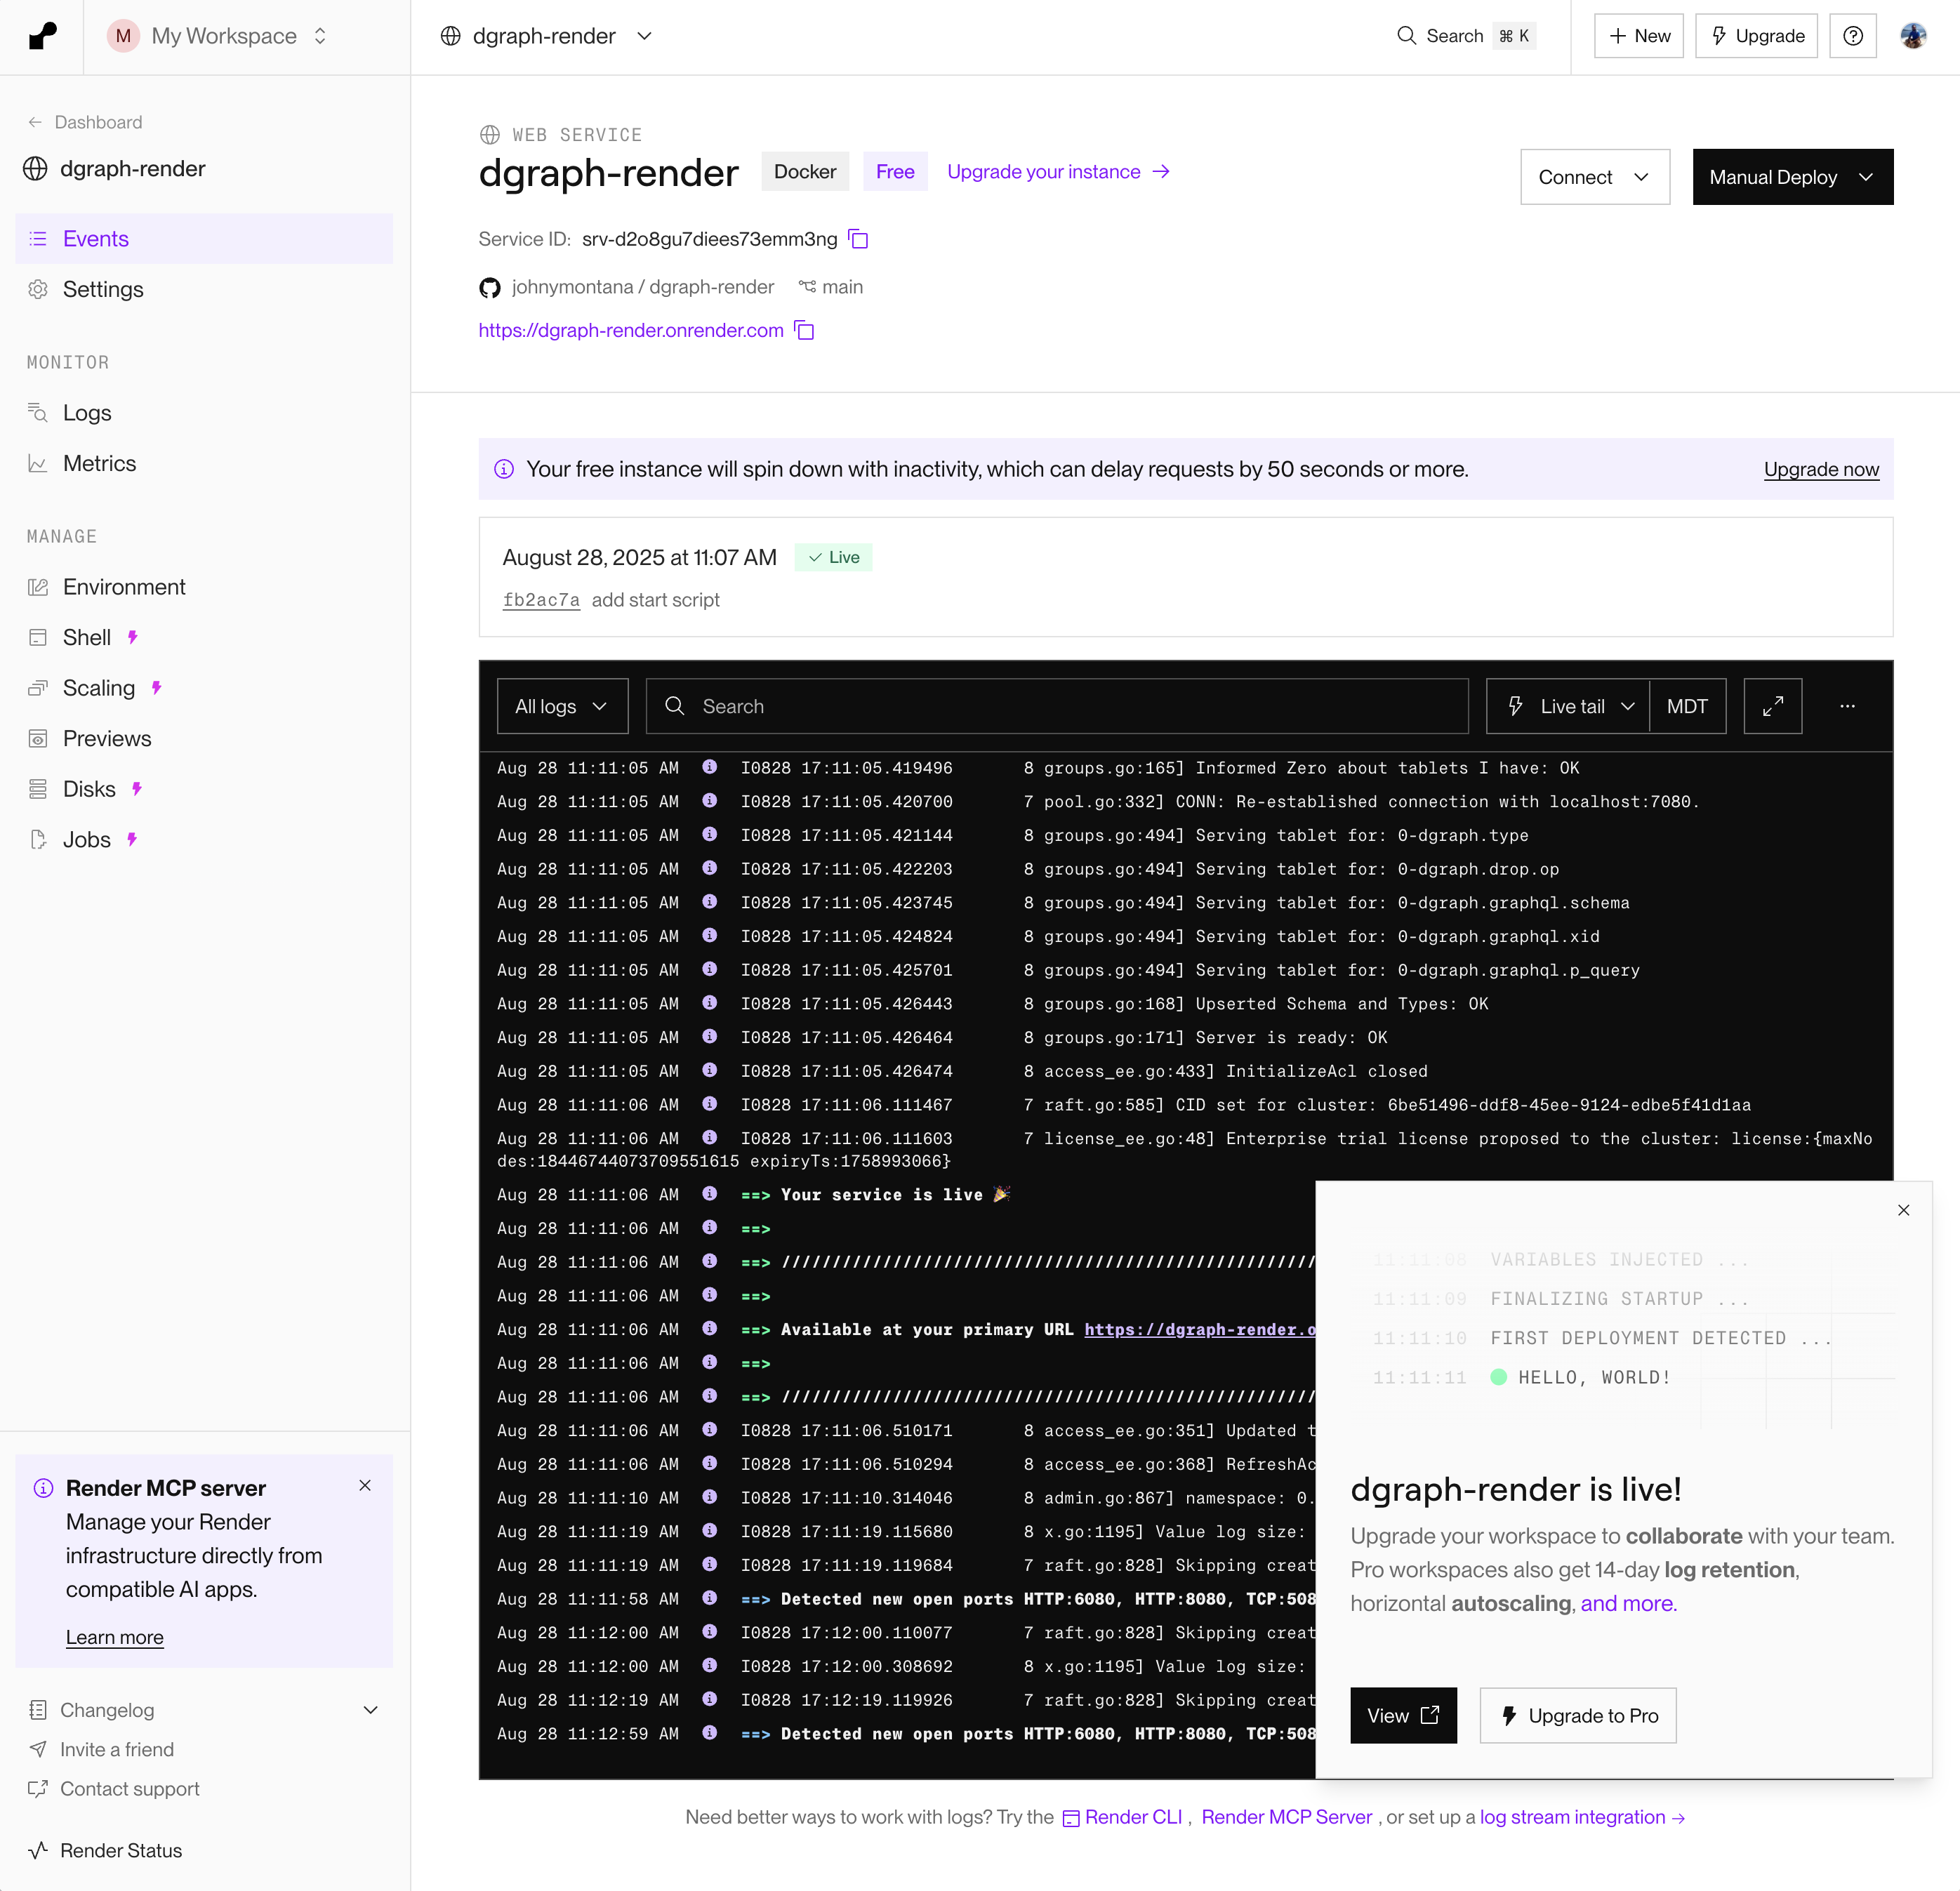Open Shell under Manage
The height and width of the screenshot is (1891, 1960).
pyautogui.click(x=204, y=637)
